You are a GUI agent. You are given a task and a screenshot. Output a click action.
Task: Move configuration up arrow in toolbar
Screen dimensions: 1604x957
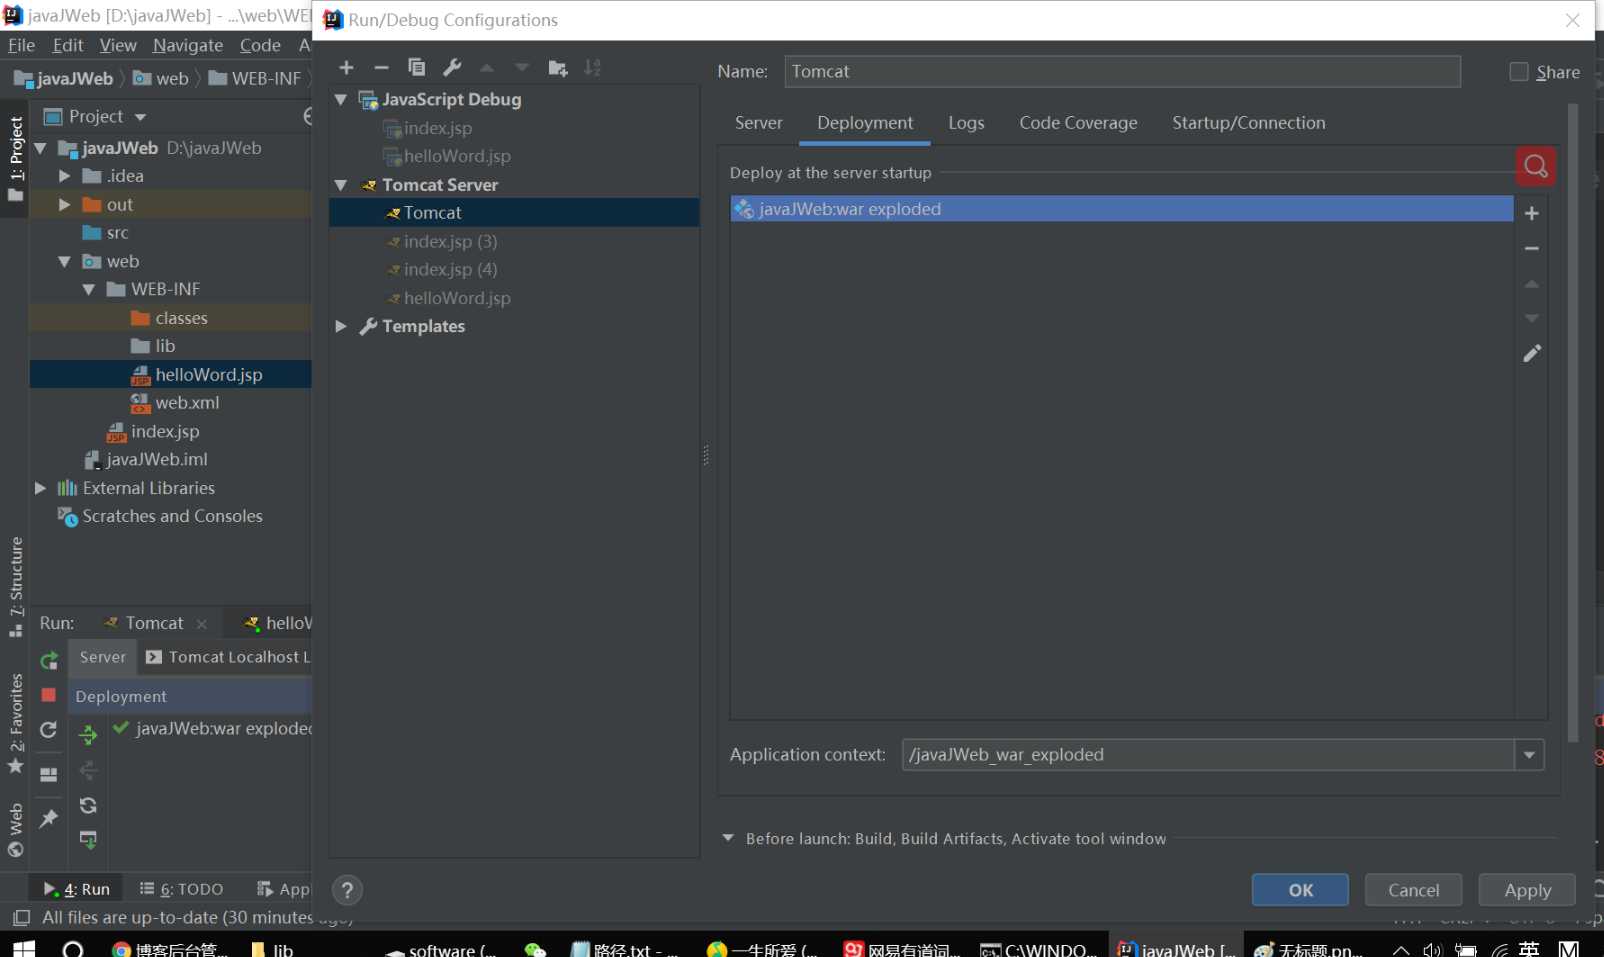click(487, 68)
